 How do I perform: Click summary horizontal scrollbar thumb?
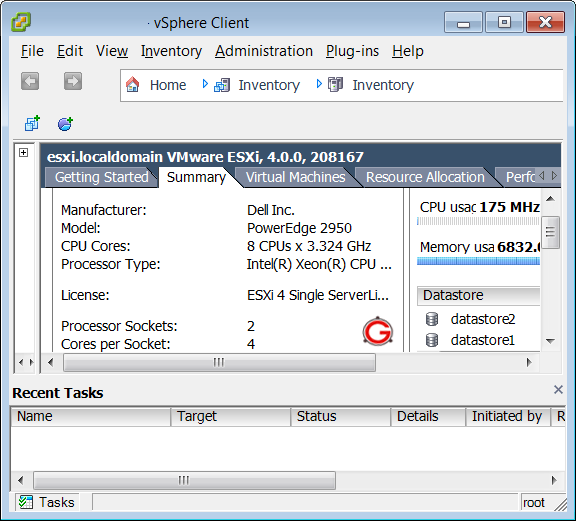(219, 362)
